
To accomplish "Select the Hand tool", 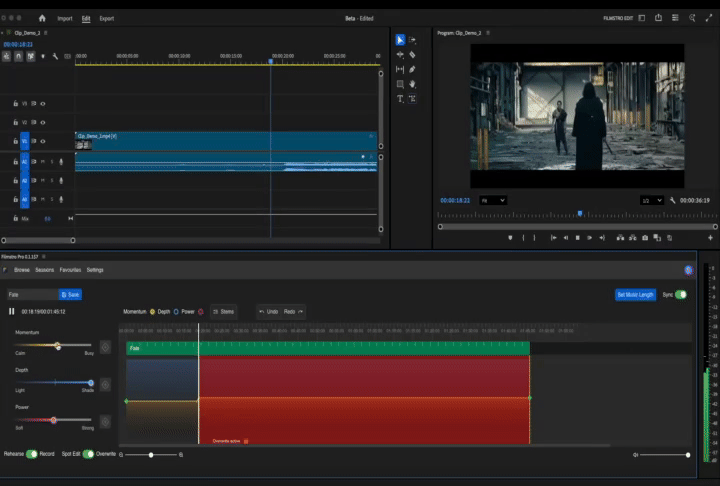I will tap(412, 84).
